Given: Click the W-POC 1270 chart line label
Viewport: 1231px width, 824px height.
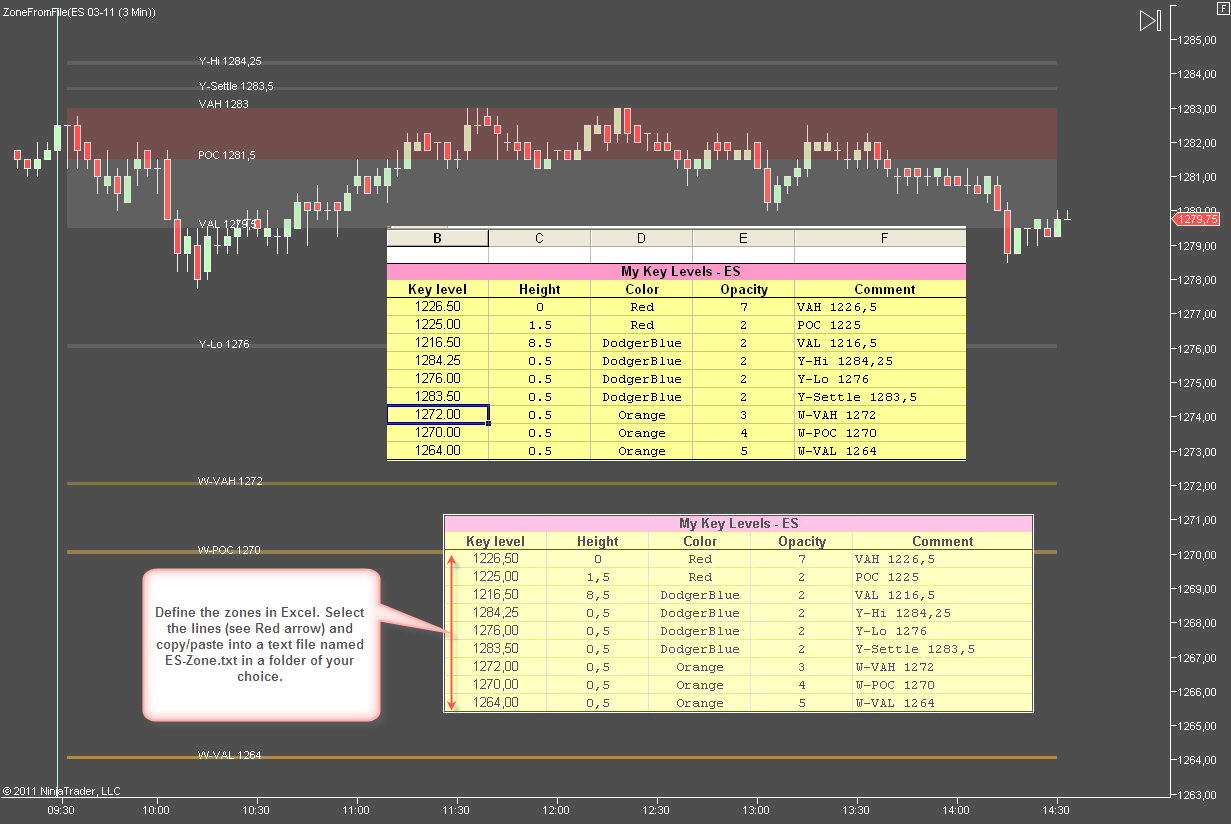Looking at the screenshot, I should (229, 550).
